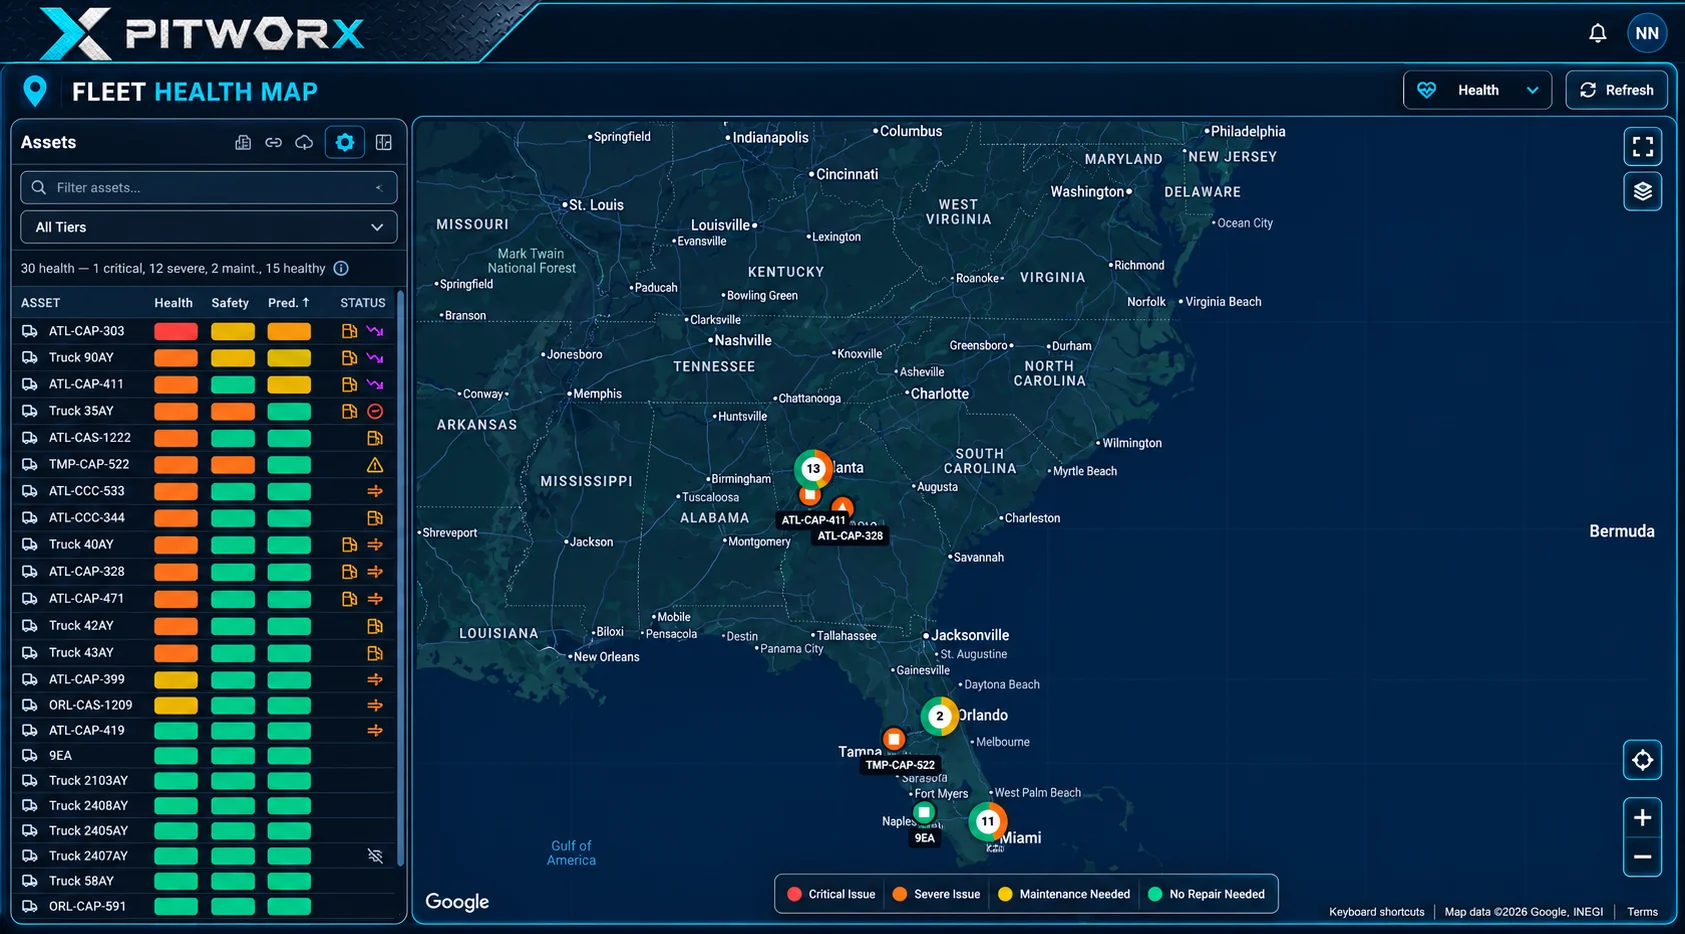Sort by Safety column header
Screen dimensions: 1685x934
[230, 303]
